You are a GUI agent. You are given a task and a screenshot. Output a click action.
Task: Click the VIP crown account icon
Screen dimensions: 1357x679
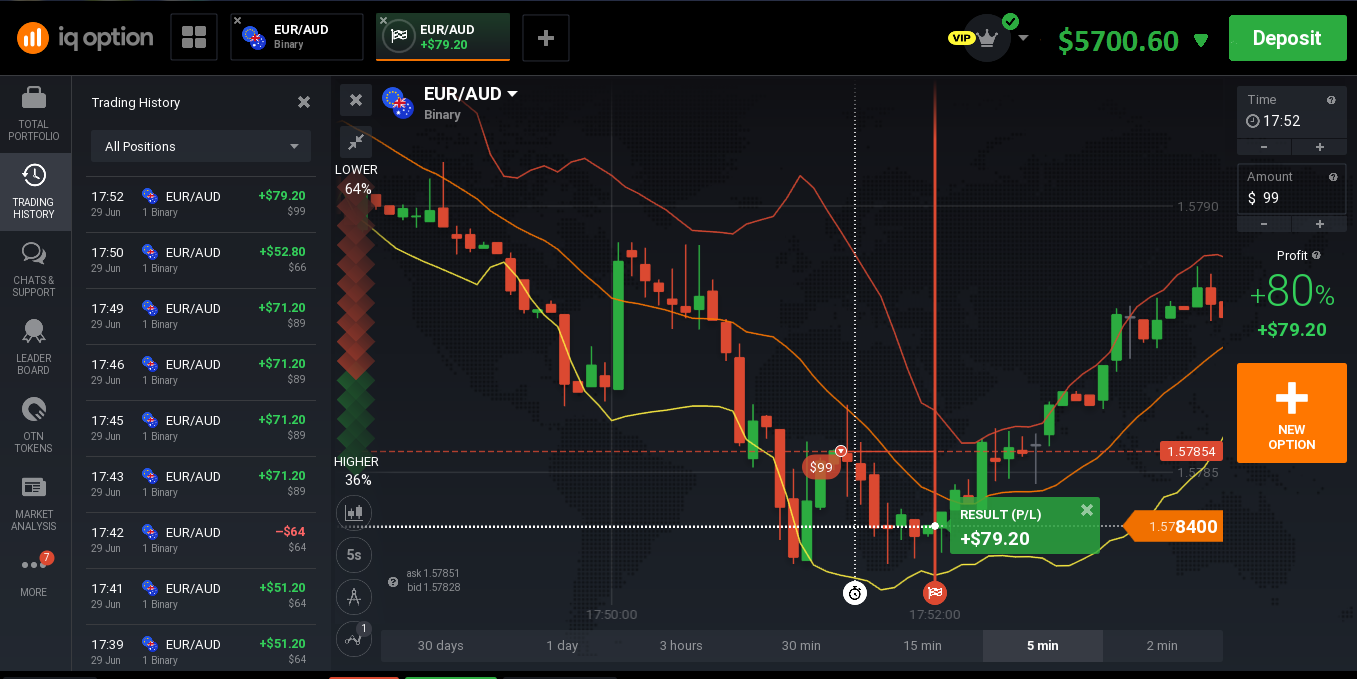[987, 36]
